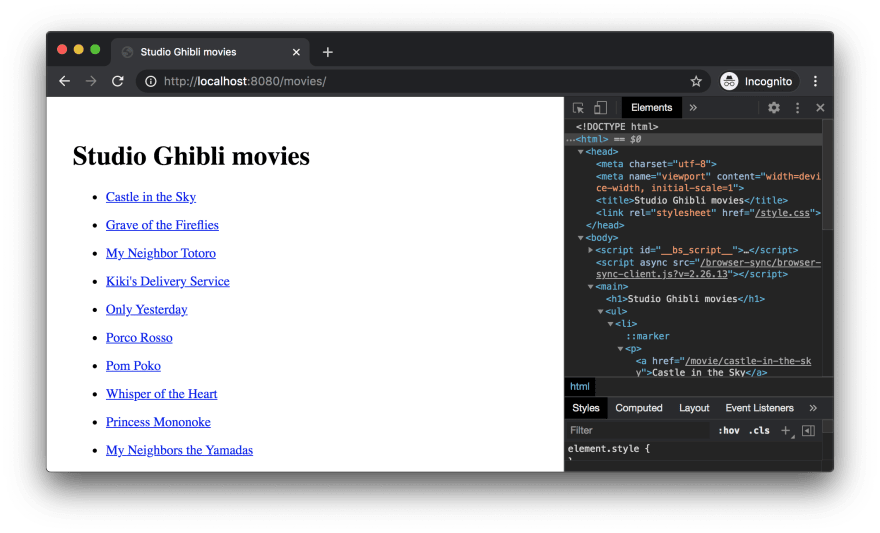Select the h1 Studio Ghibli movies node
Viewport: 880px width, 533px height.
[685, 299]
